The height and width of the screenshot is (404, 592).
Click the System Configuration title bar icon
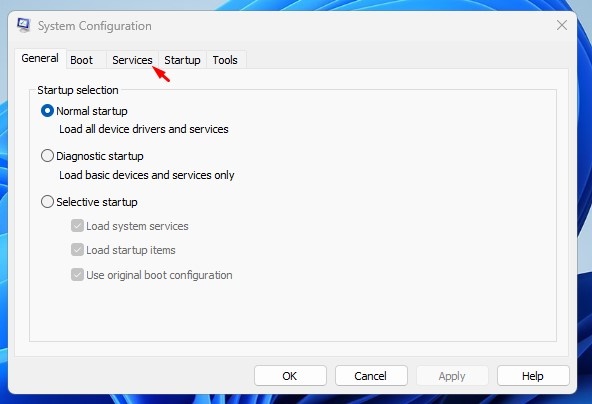23,25
